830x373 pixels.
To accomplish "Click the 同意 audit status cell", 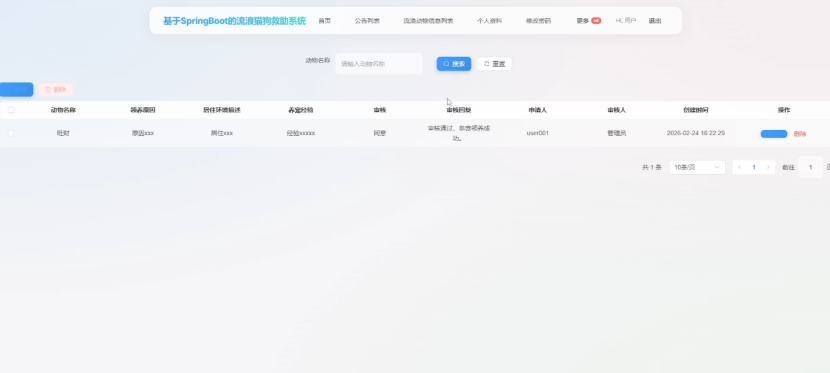I will point(380,133).
